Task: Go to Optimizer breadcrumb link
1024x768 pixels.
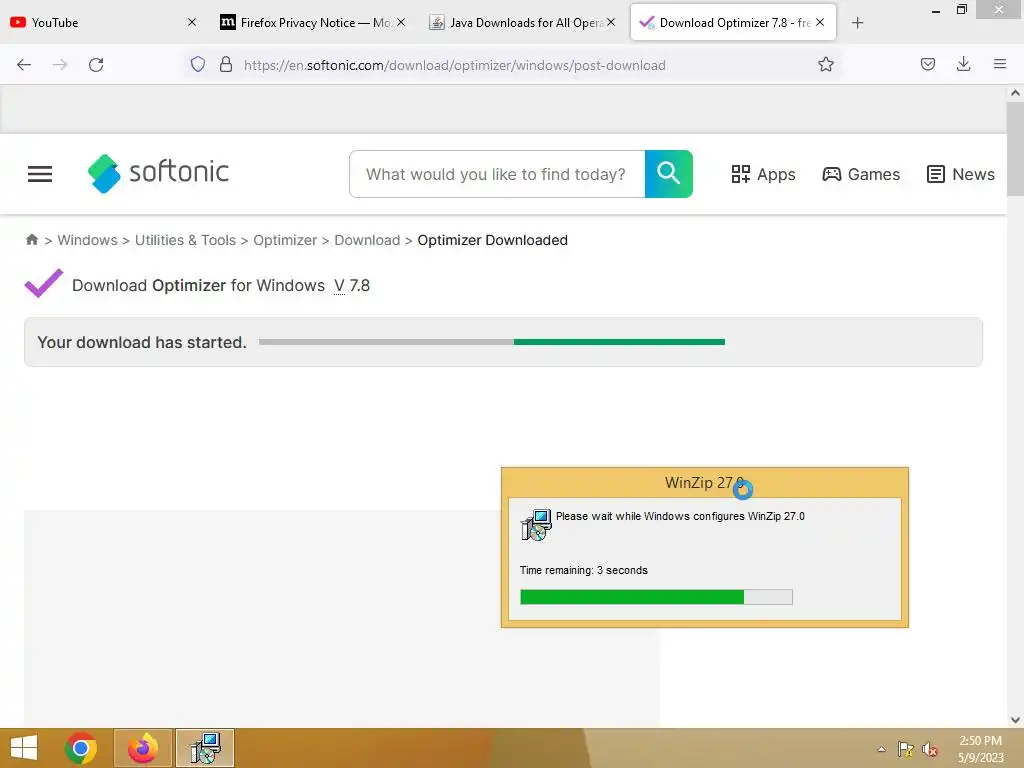Action: (x=285, y=240)
